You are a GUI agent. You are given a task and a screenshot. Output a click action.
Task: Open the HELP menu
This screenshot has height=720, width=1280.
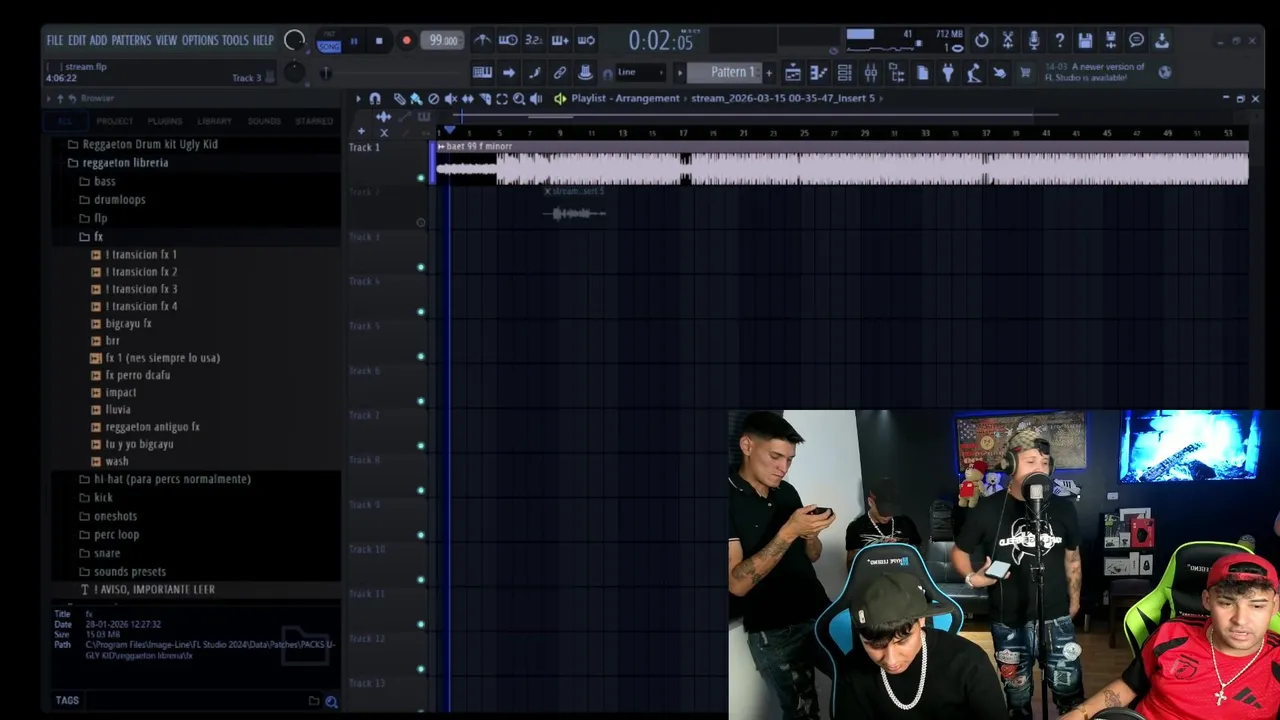pos(263,40)
